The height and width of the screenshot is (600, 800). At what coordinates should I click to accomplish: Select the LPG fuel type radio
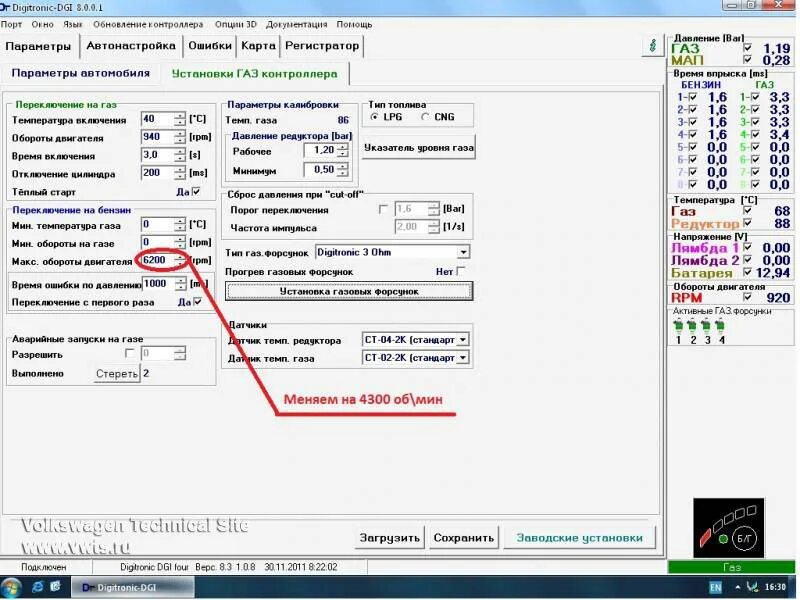(374, 117)
